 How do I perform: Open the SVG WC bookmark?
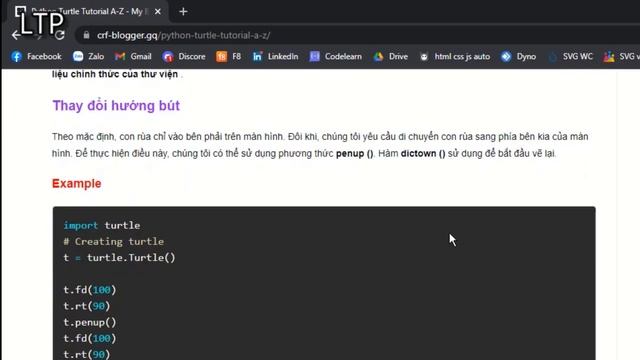coord(570,56)
